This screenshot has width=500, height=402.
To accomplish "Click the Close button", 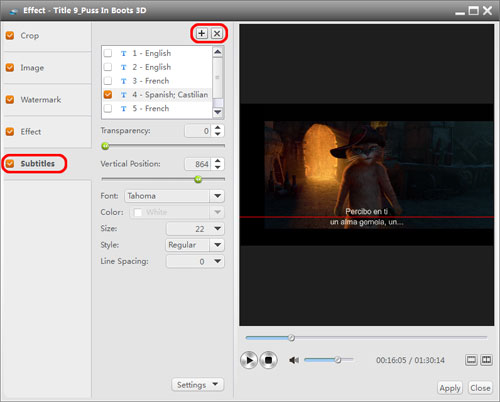I will (480, 388).
